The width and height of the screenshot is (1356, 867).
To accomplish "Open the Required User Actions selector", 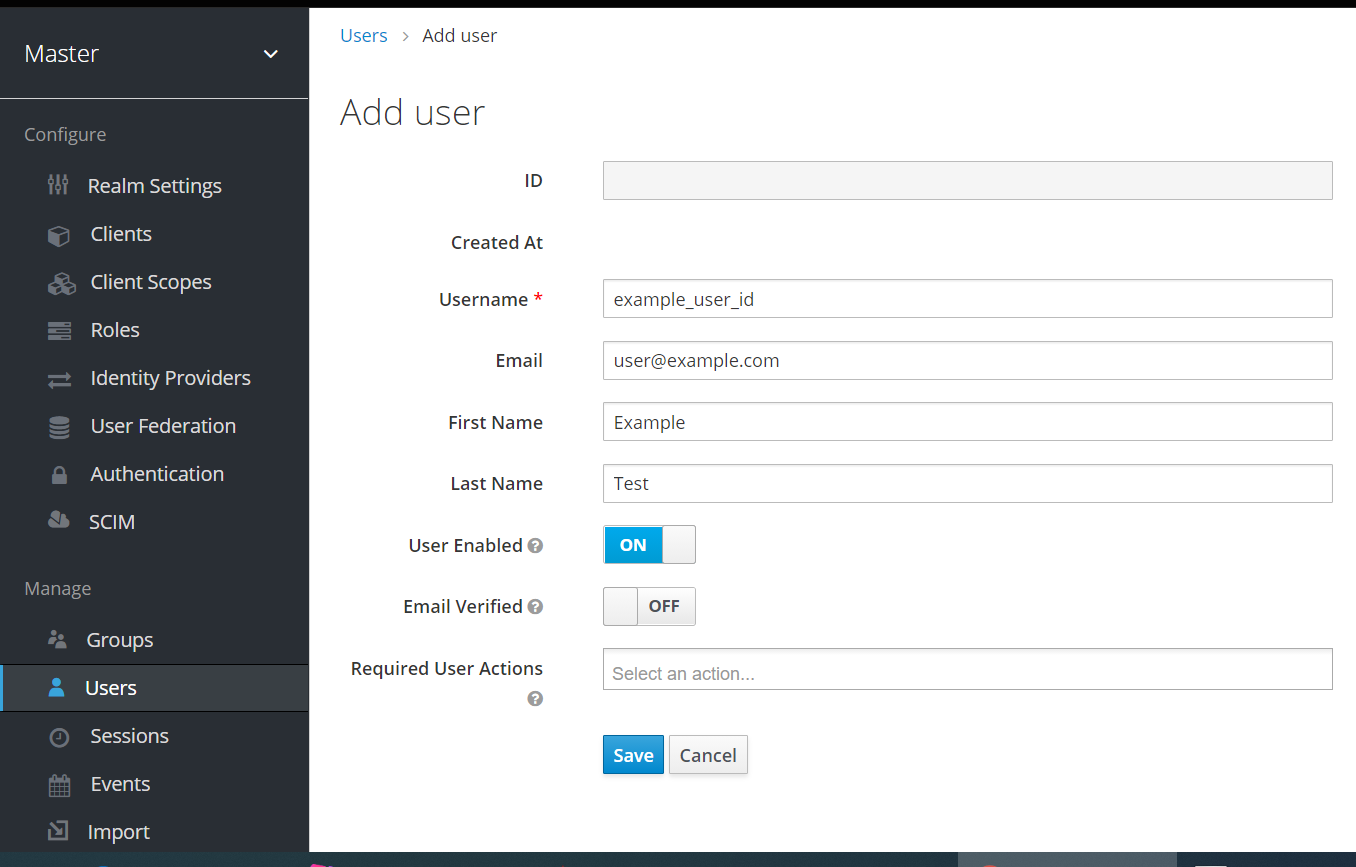I will pos(966,669).
